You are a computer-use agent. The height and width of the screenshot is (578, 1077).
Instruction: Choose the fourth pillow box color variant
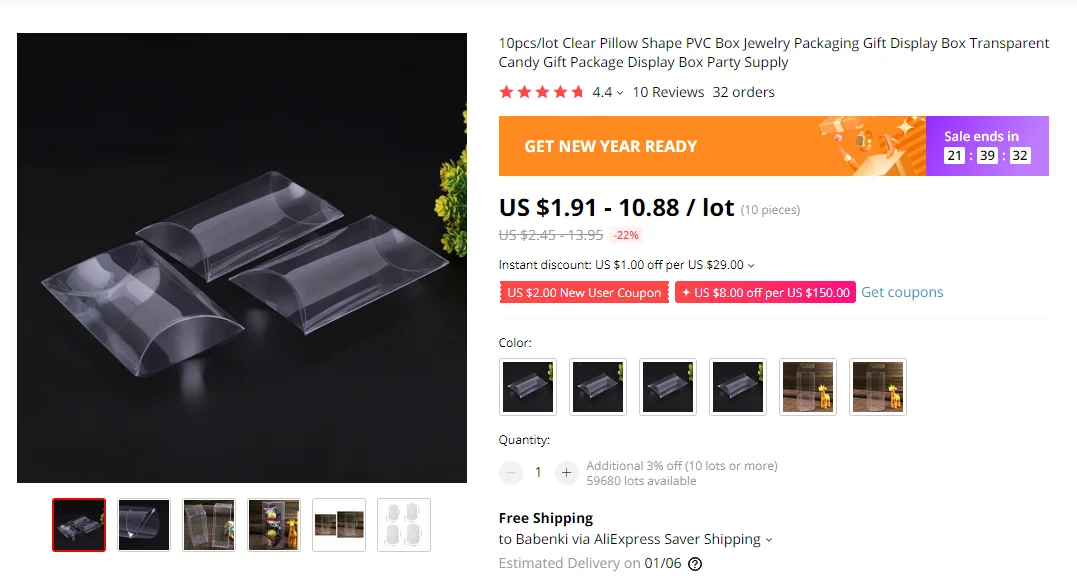[738, 387]
